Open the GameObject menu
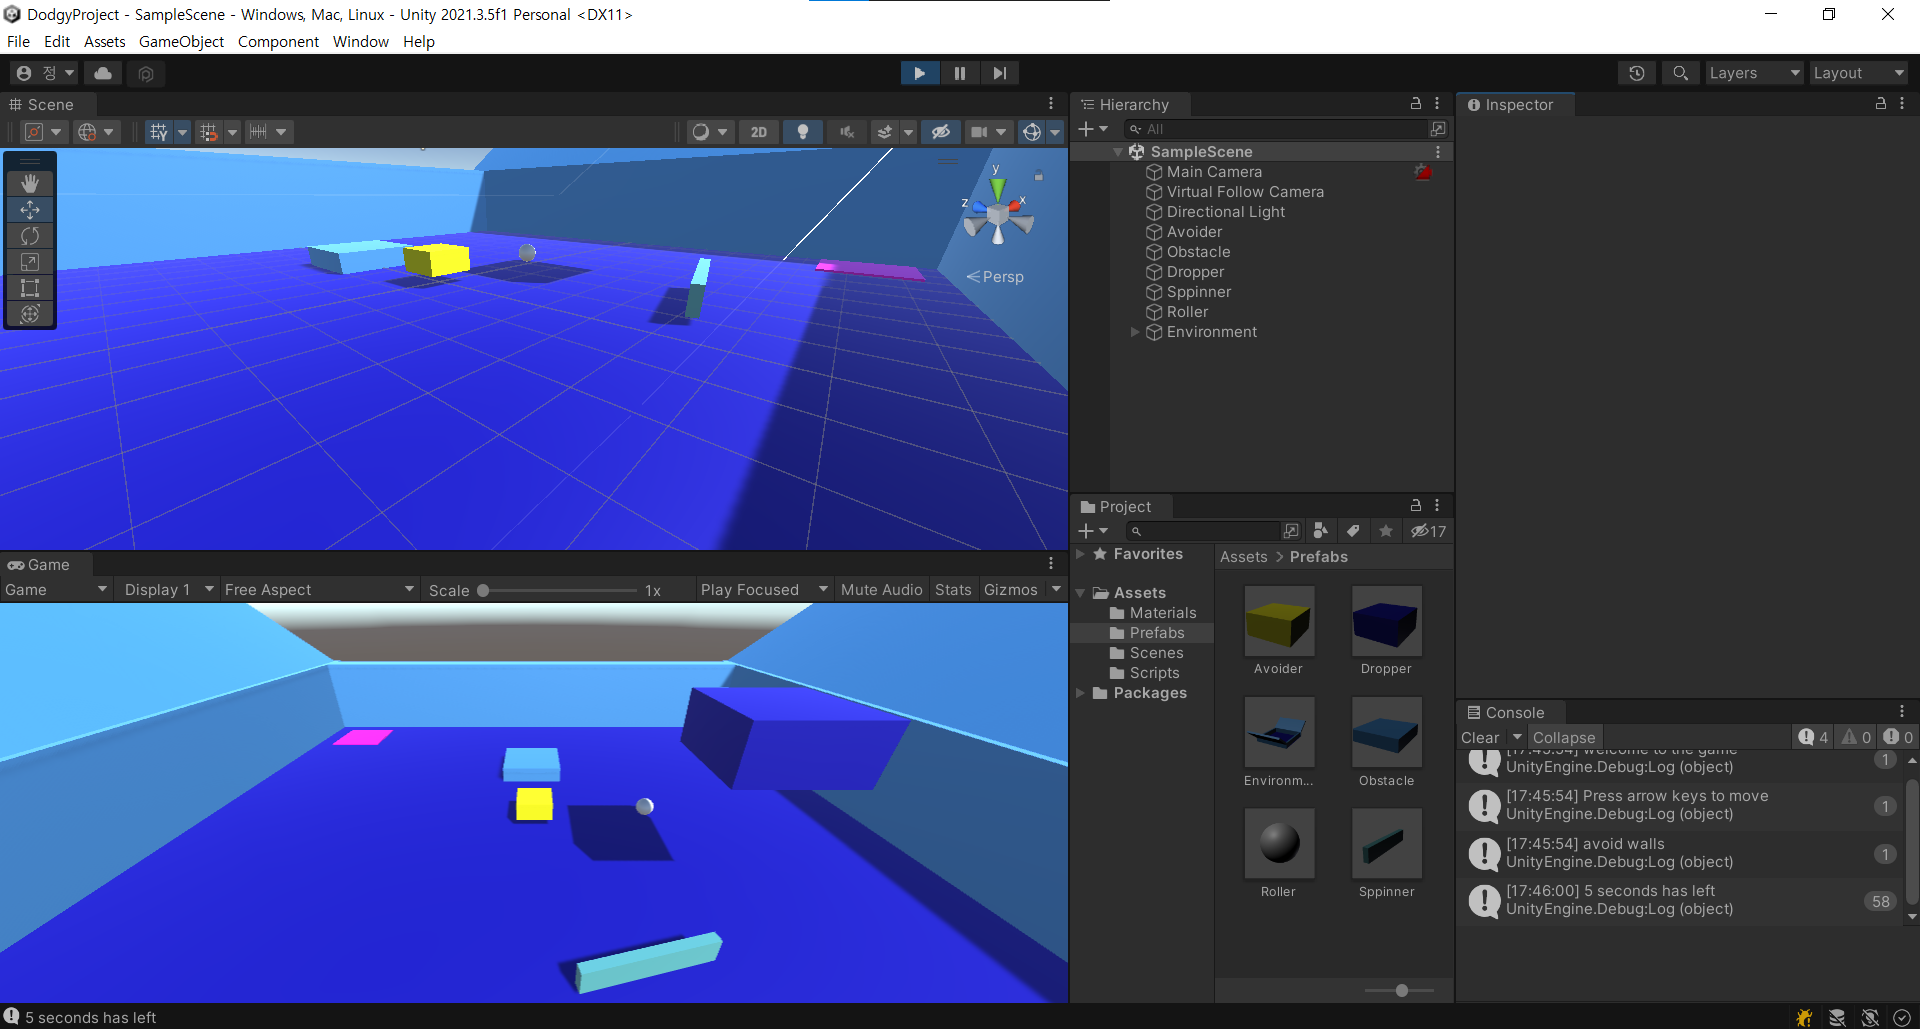The image size is (1920, 1029). (x=181, y=41)
